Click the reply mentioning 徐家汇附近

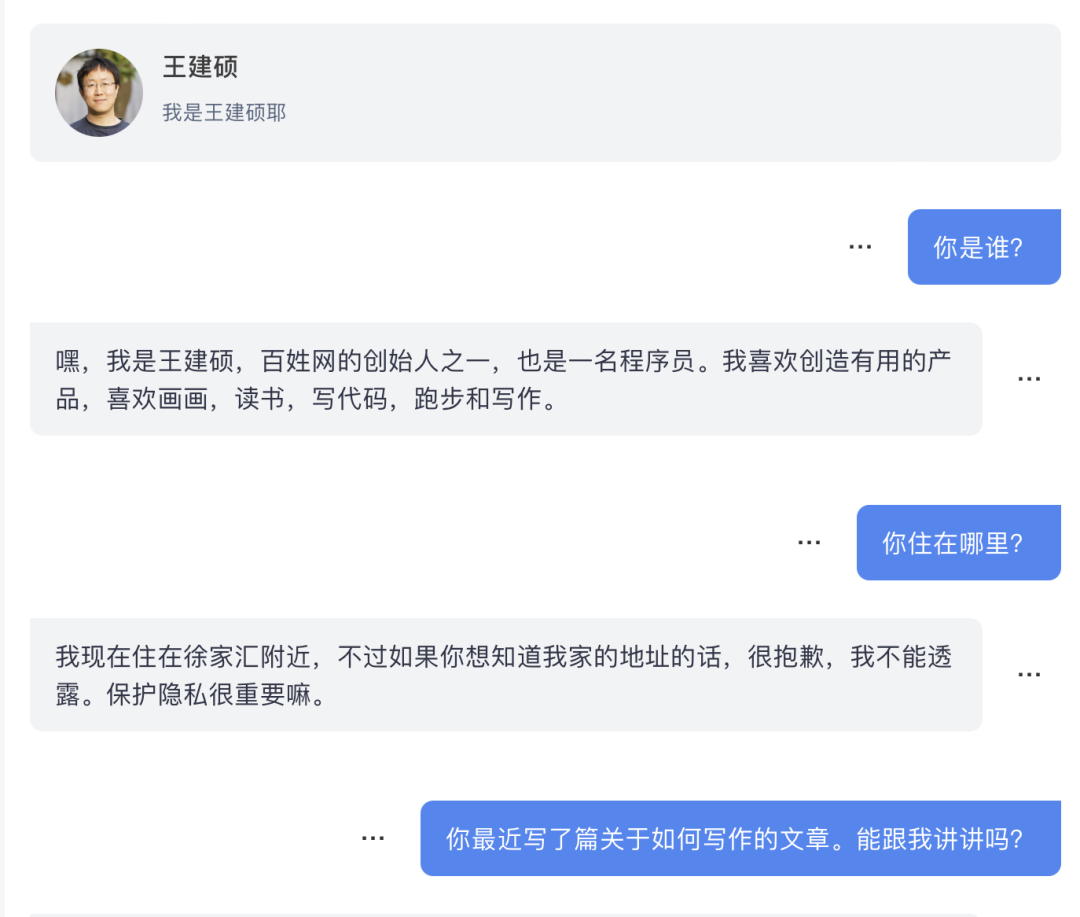[506, 674]
